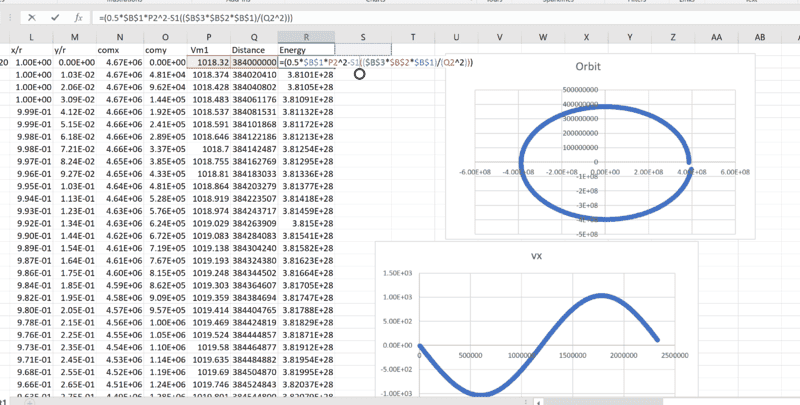The image size is (800, 405).
Task: Click VX chart axis label 1.50E+03
Action: pyautogui.click(x=397, y=273)
